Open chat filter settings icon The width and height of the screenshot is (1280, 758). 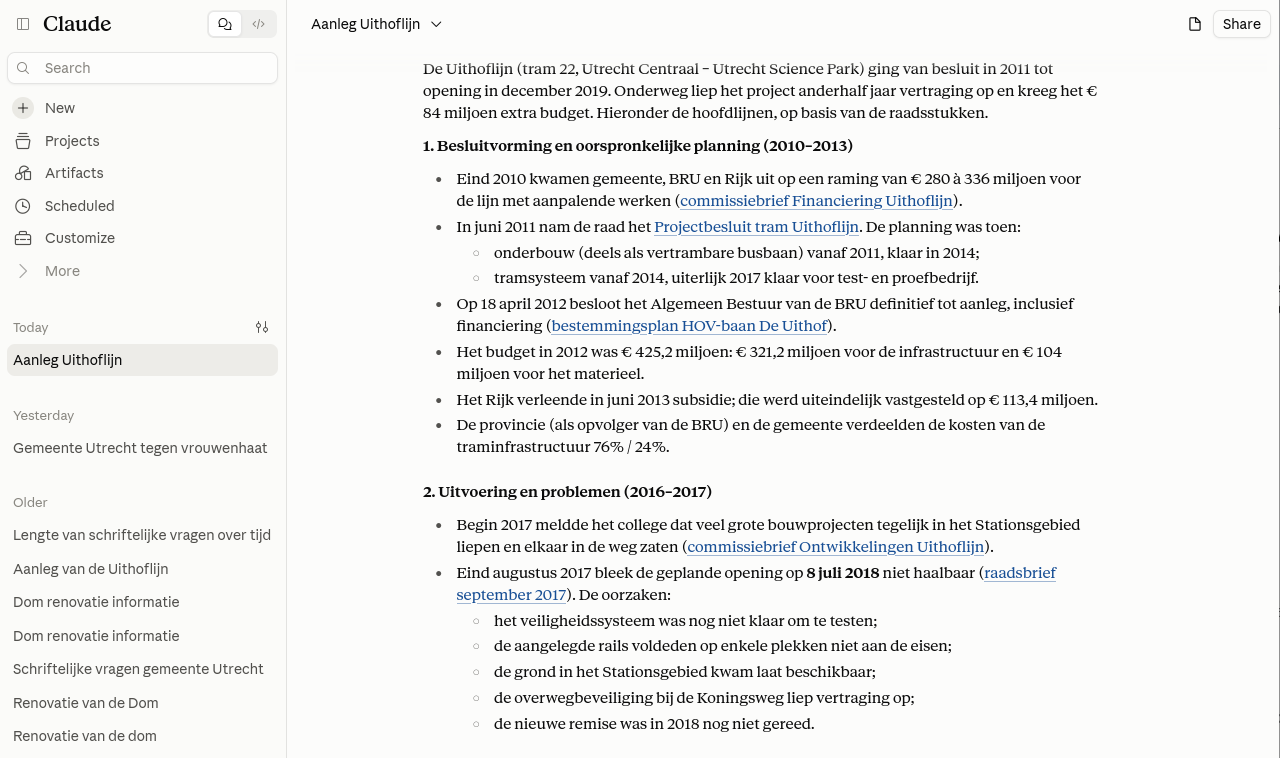pos(262,327)
